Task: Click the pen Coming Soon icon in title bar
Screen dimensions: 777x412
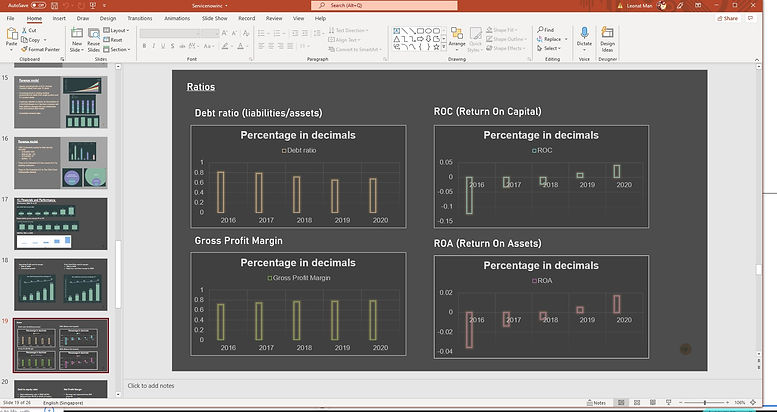Action: click(679, 5)
